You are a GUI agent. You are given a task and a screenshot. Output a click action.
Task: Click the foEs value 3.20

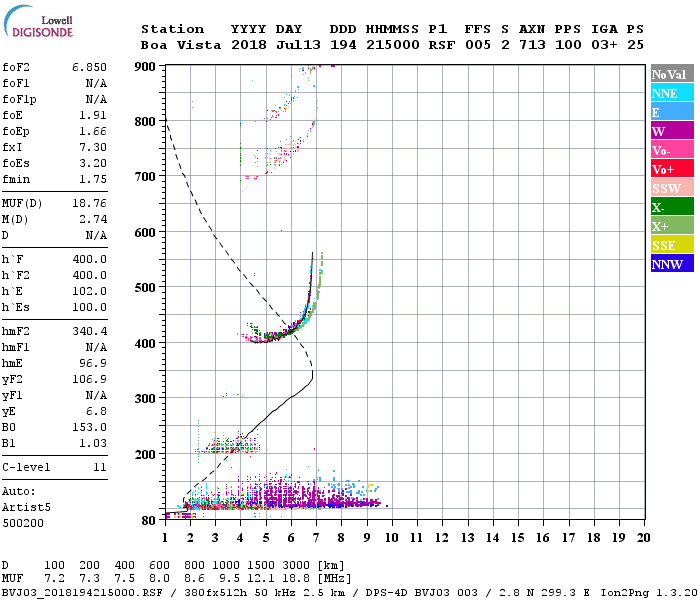[x=93, y=163]
